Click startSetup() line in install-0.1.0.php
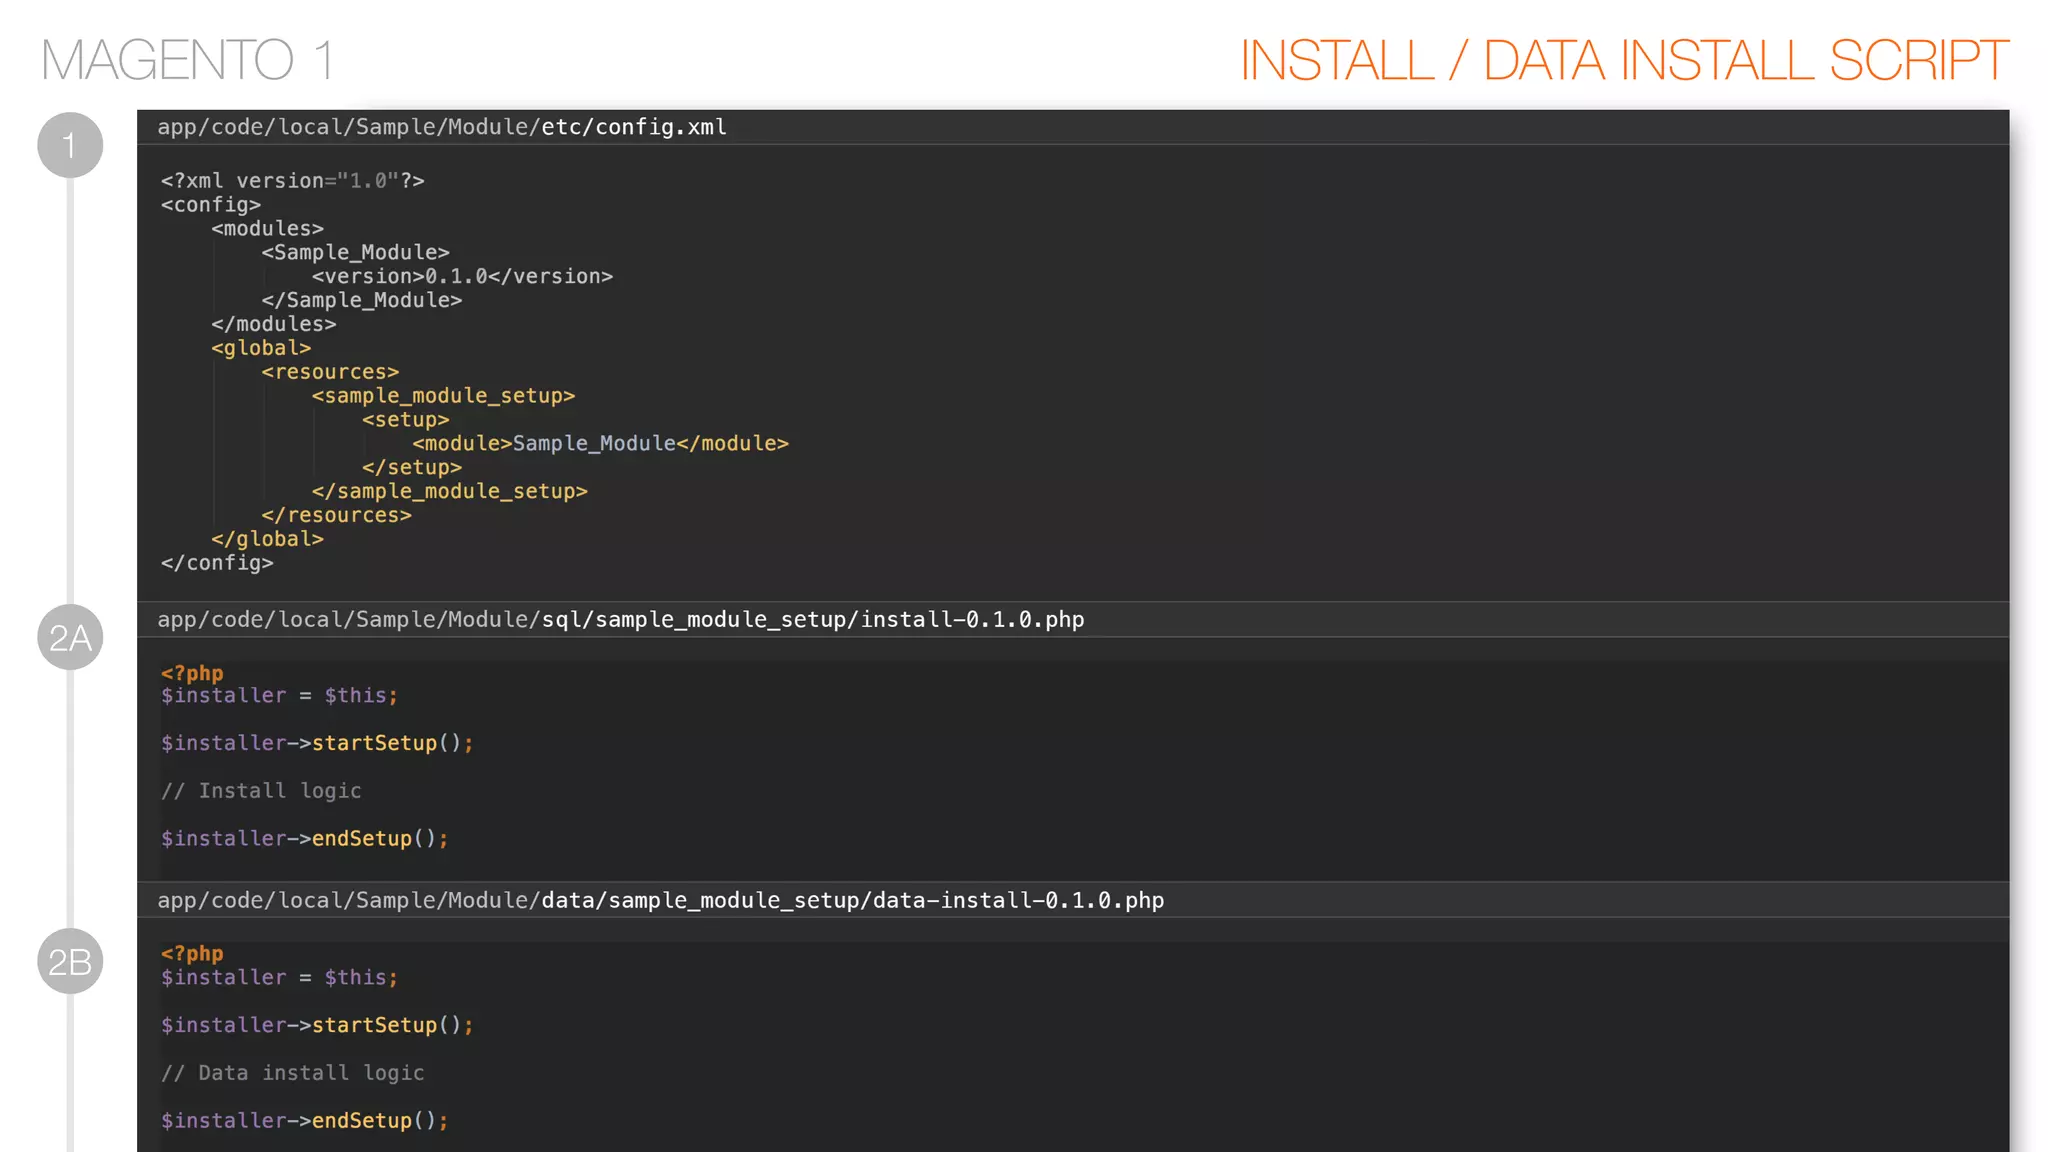 point(318,743)
